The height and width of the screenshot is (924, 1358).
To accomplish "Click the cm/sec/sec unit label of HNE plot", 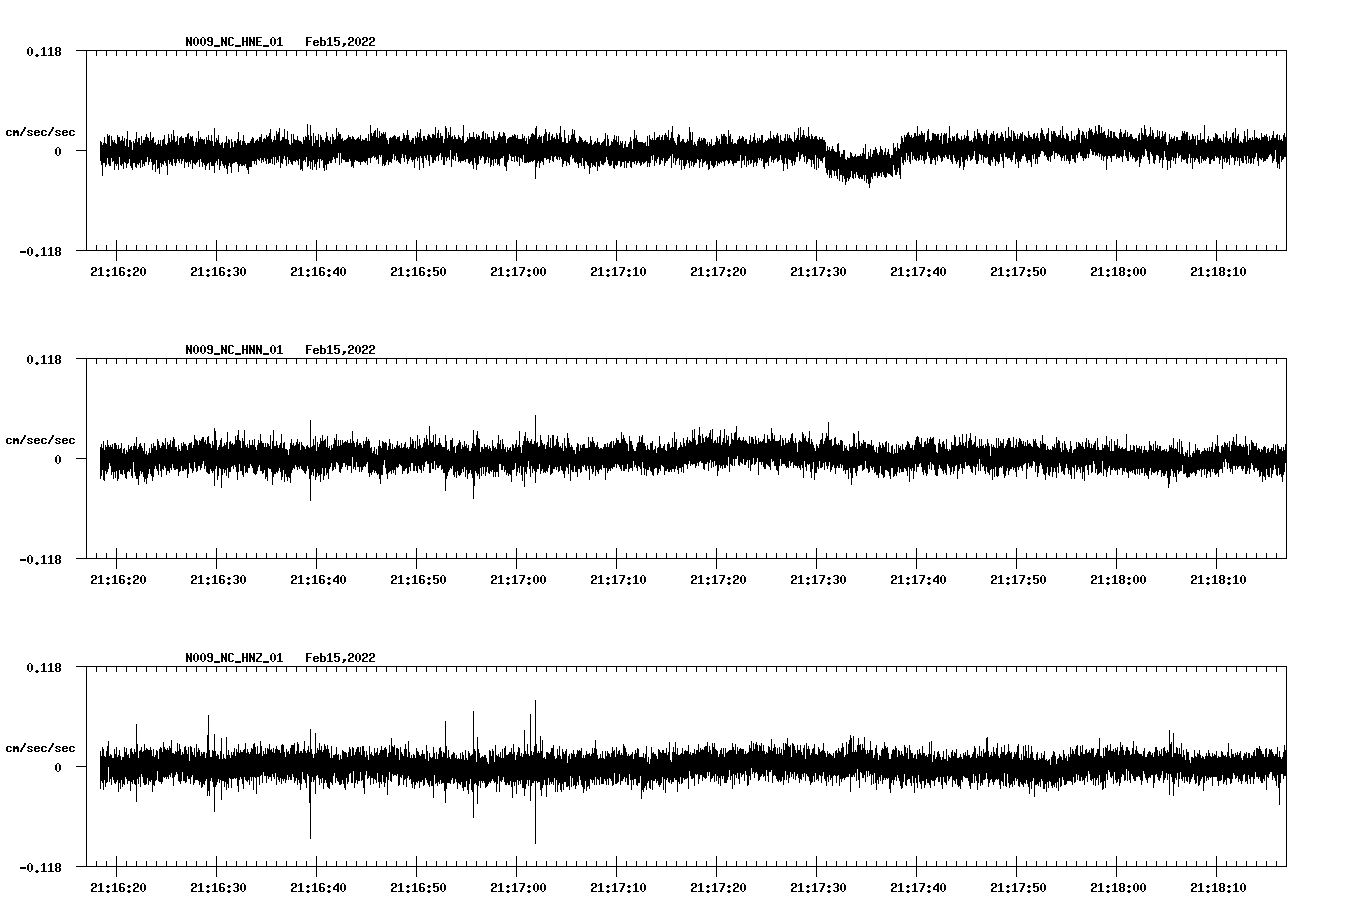I will (x=40, y=132).
